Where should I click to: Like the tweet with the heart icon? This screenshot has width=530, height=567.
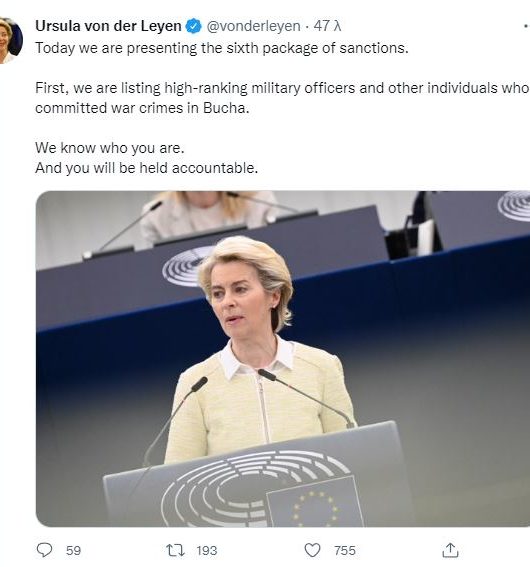(312, 550)
